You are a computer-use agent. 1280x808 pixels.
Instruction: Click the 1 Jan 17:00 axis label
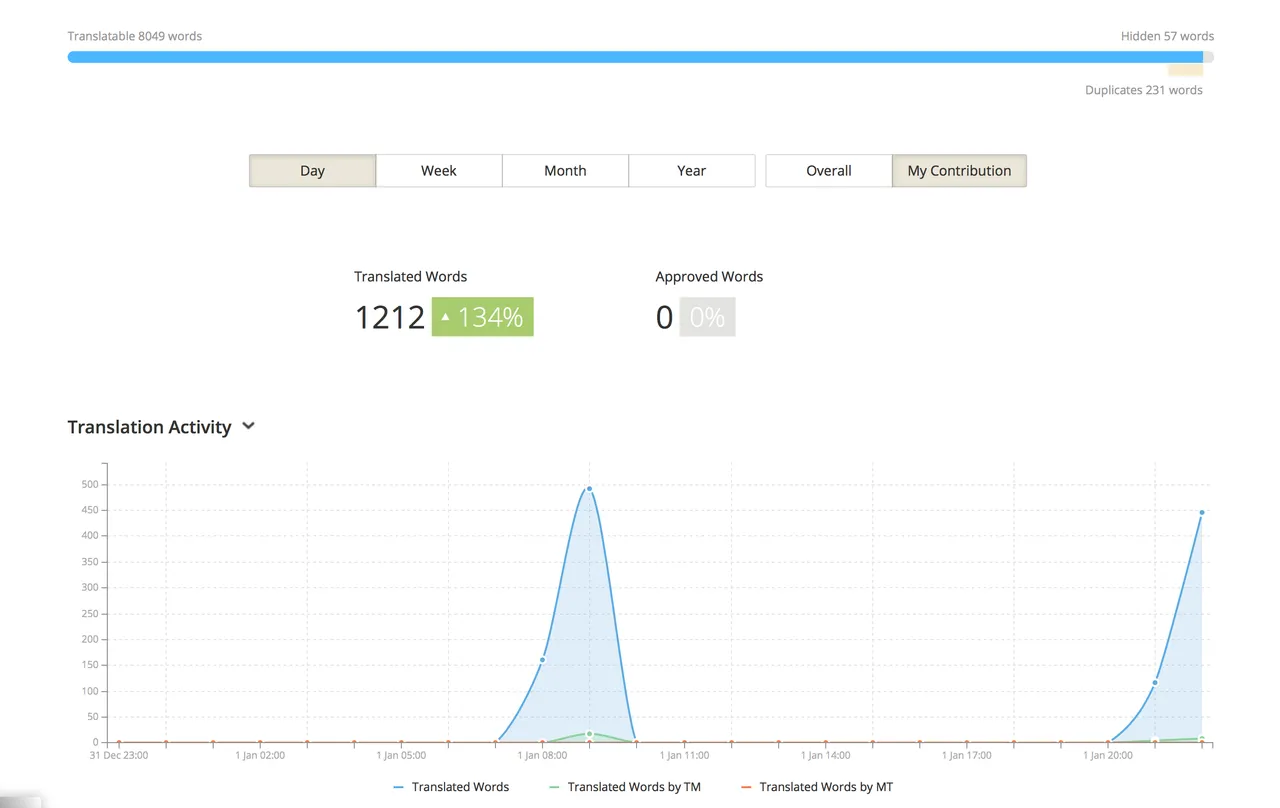(967, 756)
